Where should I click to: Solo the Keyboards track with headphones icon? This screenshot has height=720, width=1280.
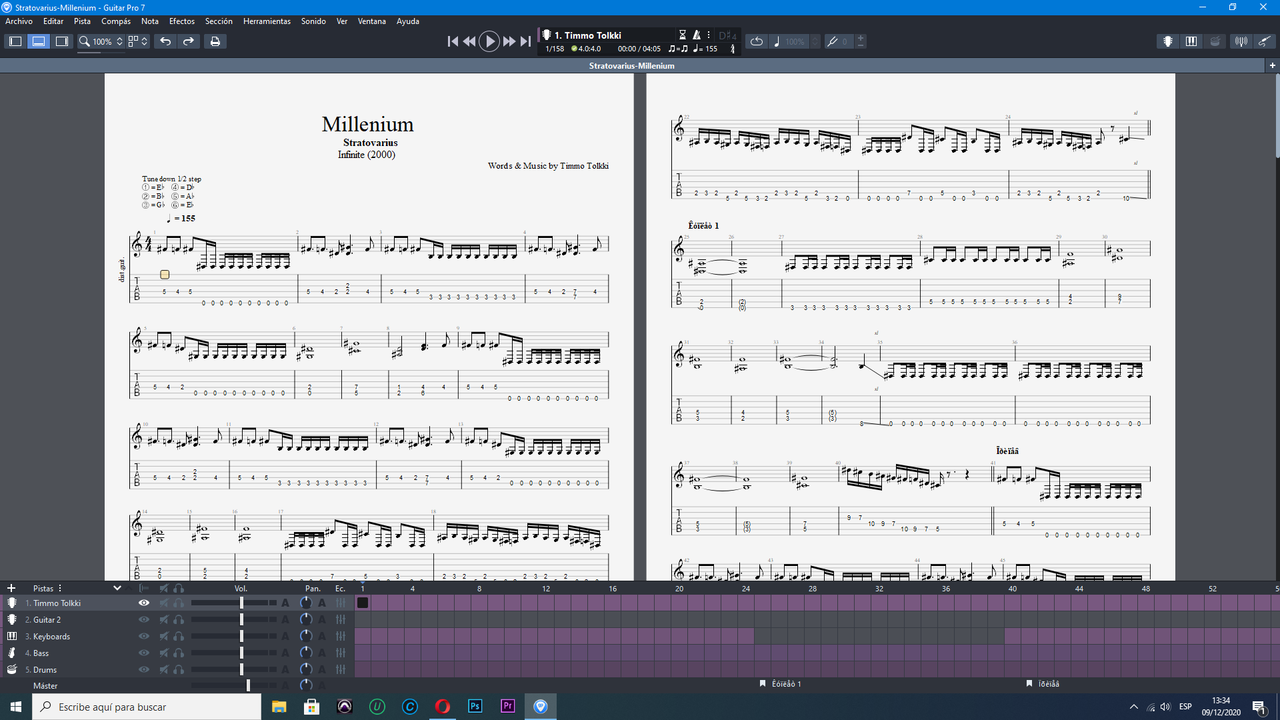click(x=179, y=636)
